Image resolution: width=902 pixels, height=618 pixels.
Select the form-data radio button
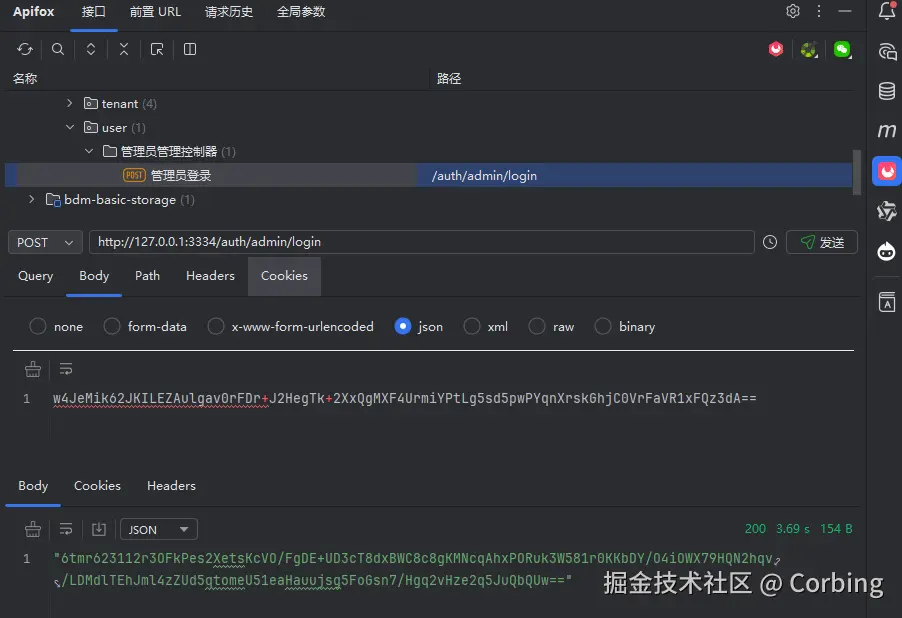(112, 326)
